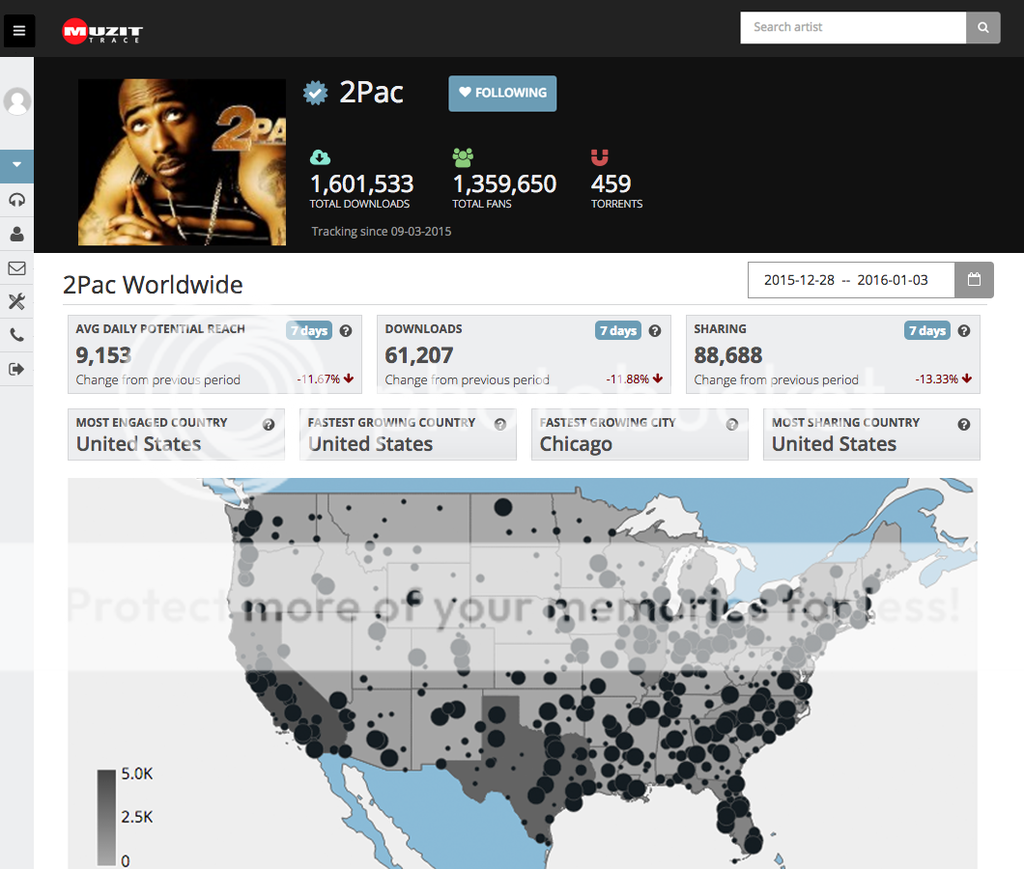The height and width of the screenshot is (869, 1024).
Task: Open the calendar date picker
Action: pyautogui.click(x=974, y=280)
